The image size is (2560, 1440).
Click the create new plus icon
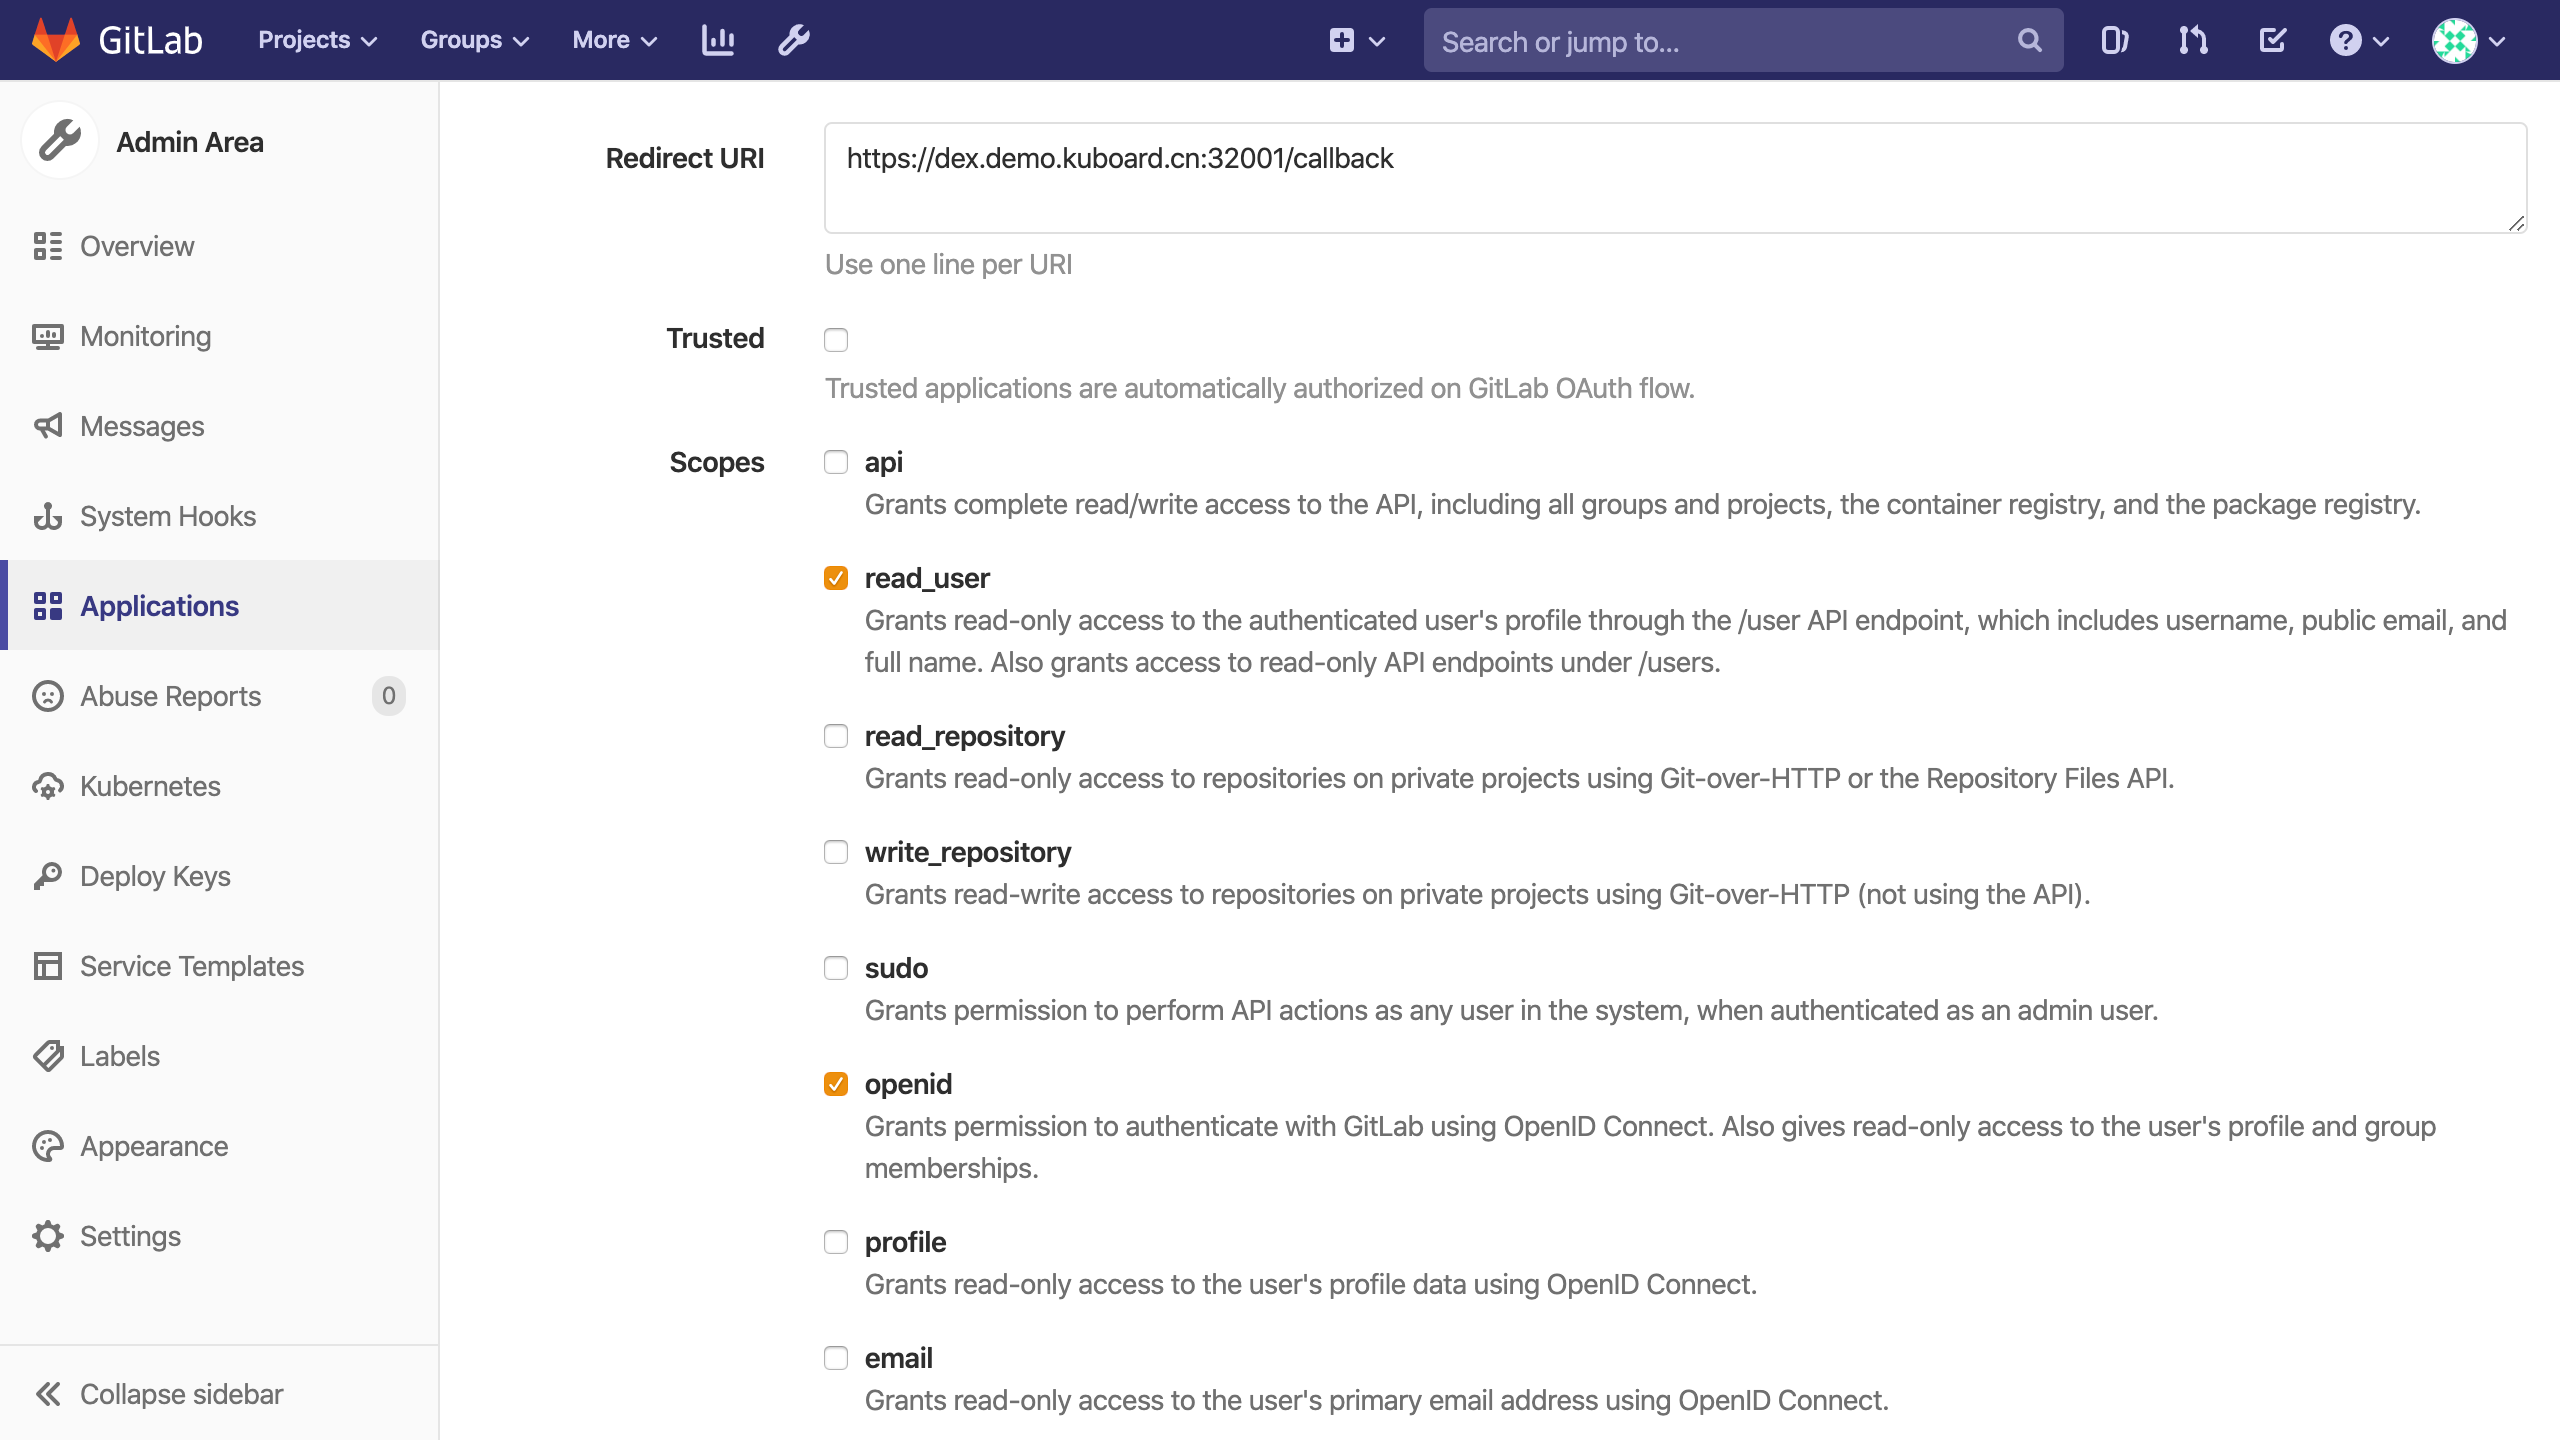[x=1342, y=39]
